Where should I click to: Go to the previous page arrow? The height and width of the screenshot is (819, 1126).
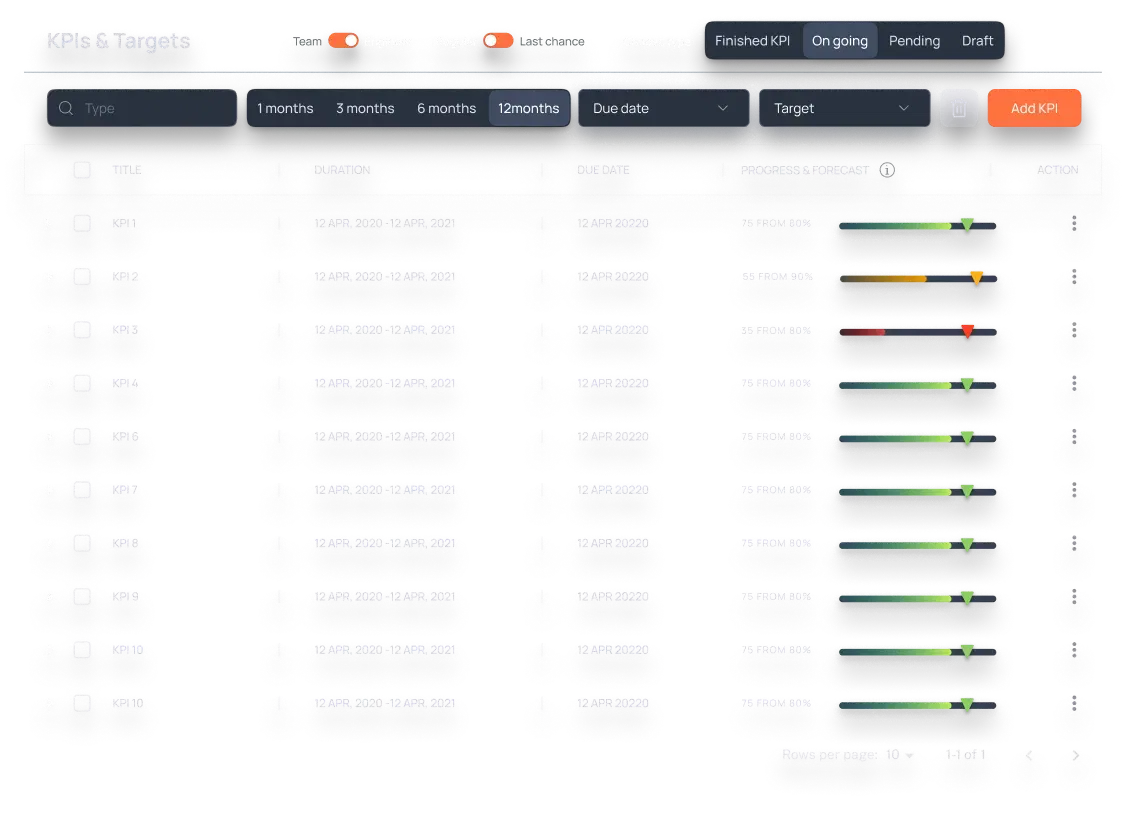point(1029,755)
